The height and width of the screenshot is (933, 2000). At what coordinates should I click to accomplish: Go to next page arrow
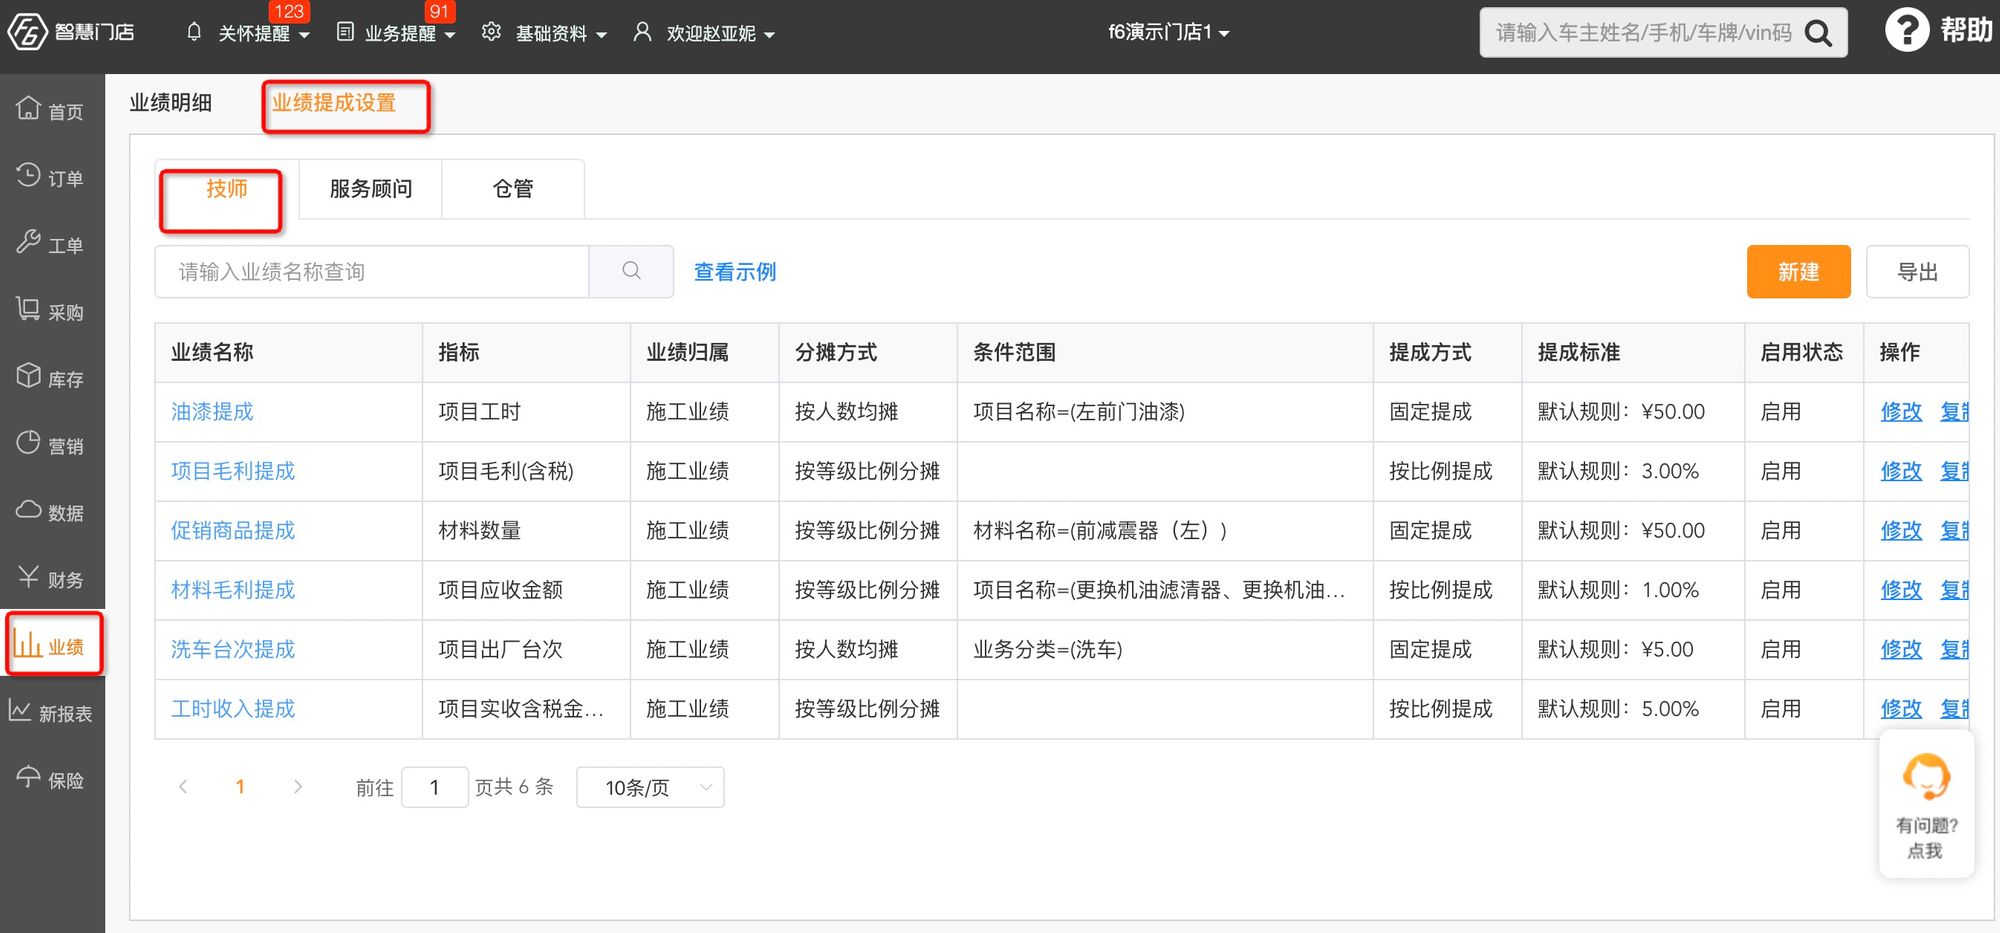pyautogui.click(x=297, y=787)
